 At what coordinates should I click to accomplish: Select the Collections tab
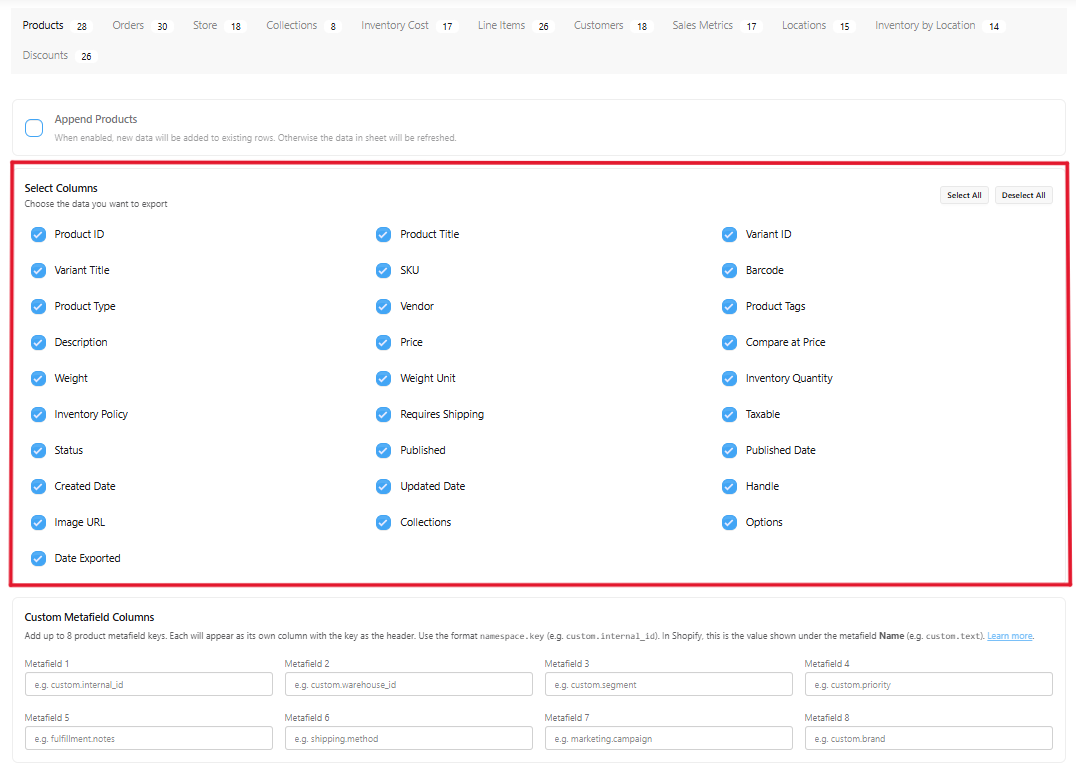303,25
